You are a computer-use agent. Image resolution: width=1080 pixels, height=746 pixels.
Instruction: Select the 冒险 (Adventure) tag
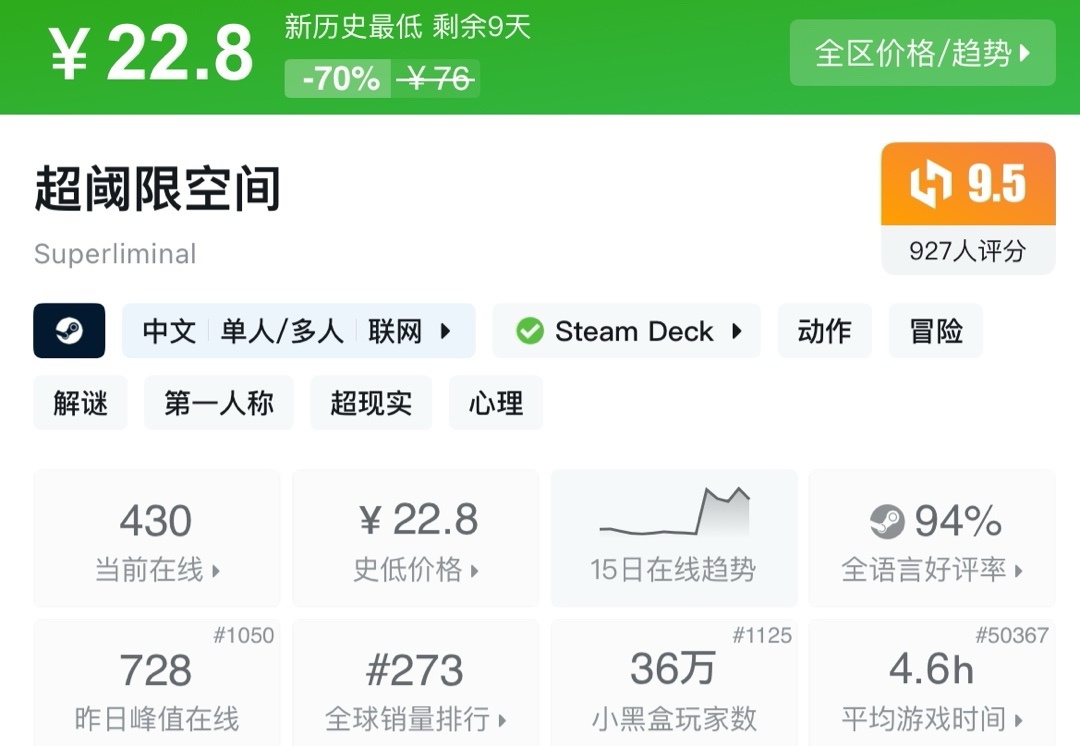(935, 331)
